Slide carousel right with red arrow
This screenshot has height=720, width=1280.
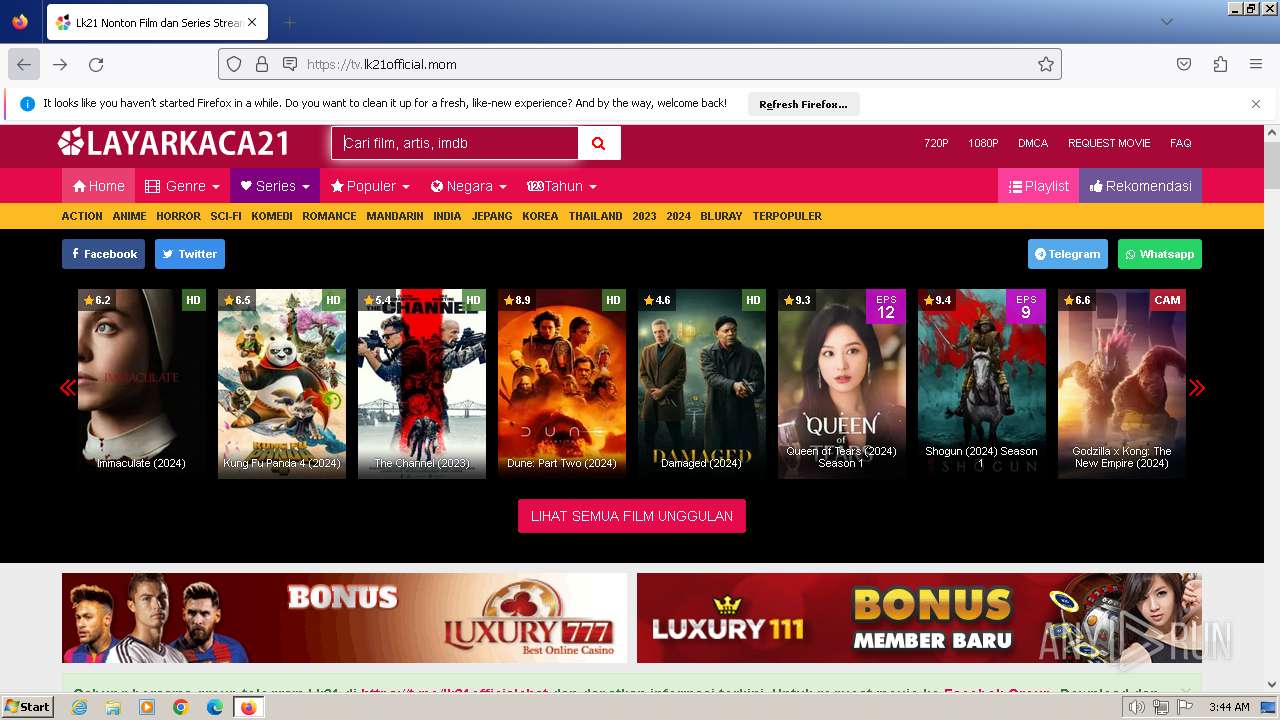pos(1197,387)
